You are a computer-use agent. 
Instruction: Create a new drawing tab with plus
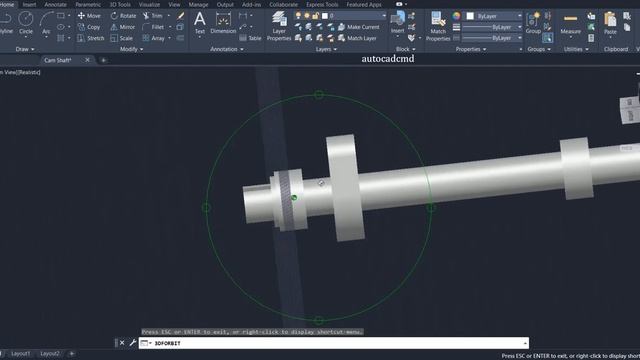[104, 60]
